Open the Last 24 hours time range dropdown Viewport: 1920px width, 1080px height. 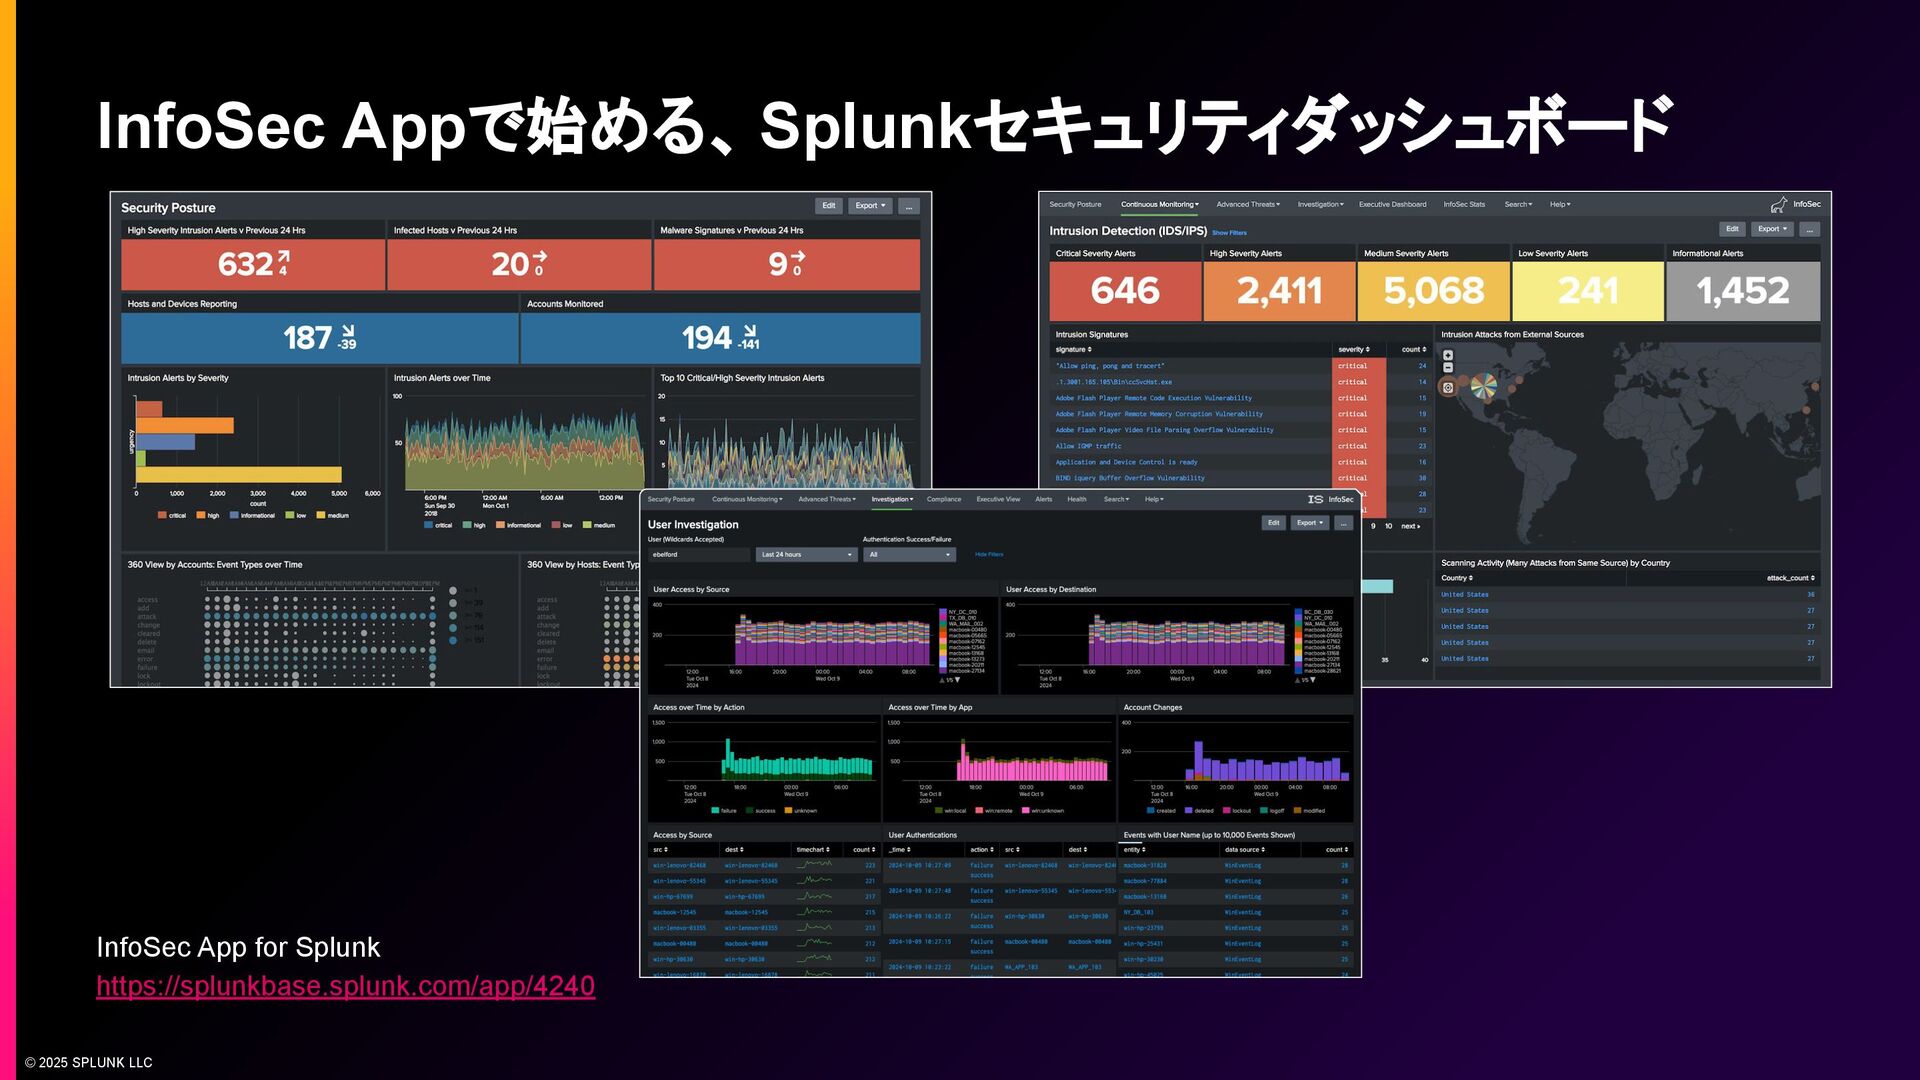(806, 555)
